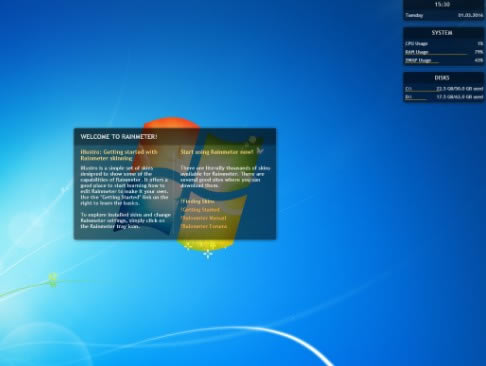
Task: Open the Rainmeter Manual link
Action: (204, 218)
